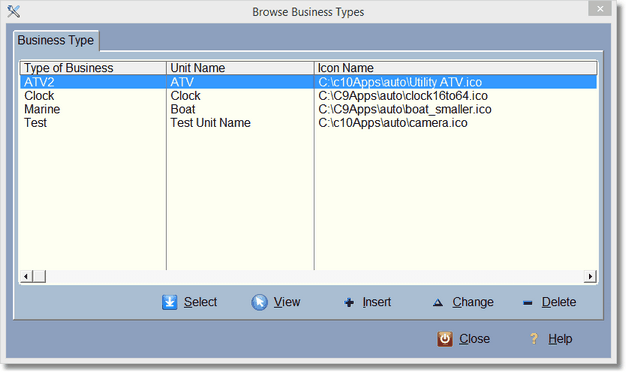Click the ATV unit name cell
The image size is (626, 373).
pos(182,82)
